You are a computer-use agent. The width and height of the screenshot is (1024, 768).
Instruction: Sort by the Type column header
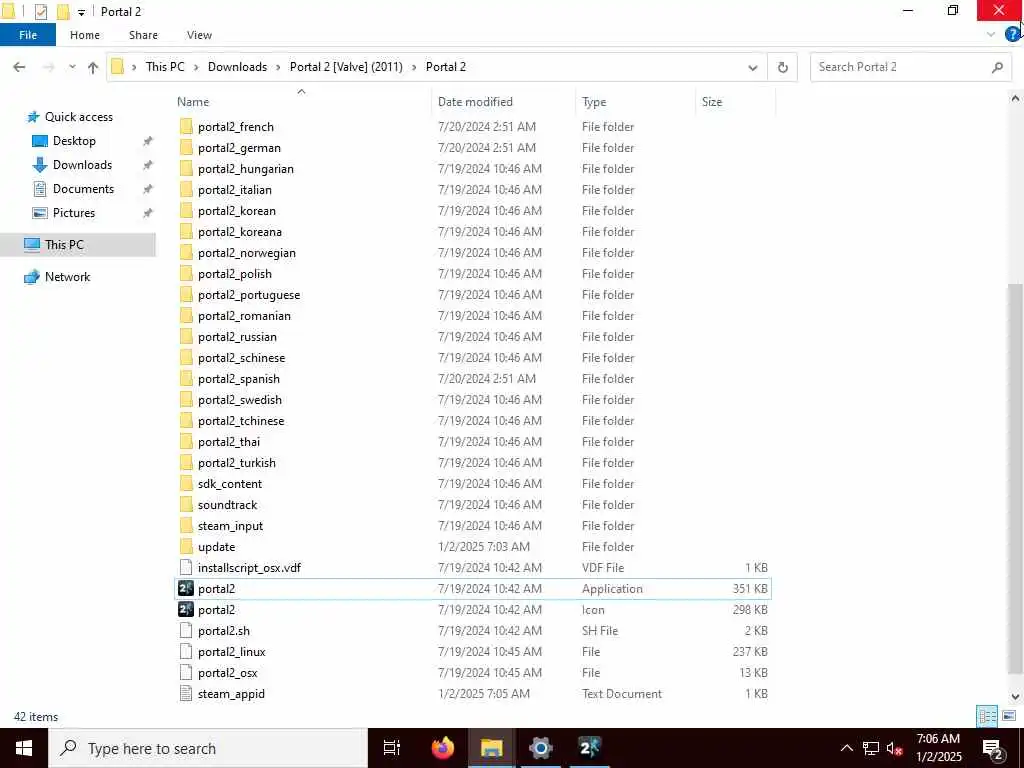click(x=635, y=102)
